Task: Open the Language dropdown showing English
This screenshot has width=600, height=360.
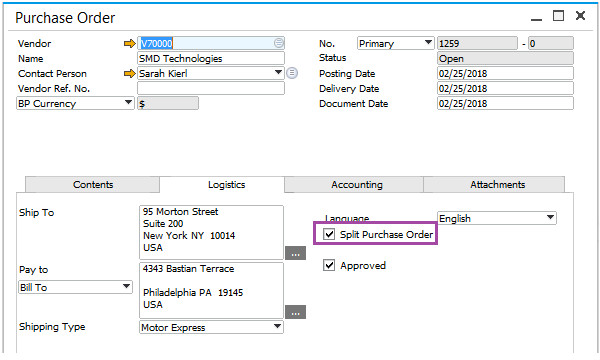Action: [551, 217]
